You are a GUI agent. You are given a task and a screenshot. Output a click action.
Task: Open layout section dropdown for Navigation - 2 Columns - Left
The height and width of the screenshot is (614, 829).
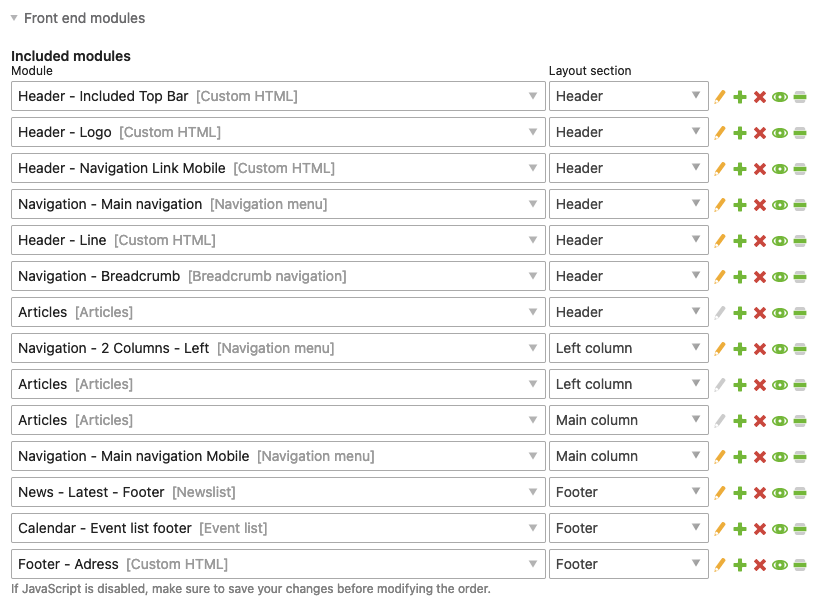pos(629,348)
